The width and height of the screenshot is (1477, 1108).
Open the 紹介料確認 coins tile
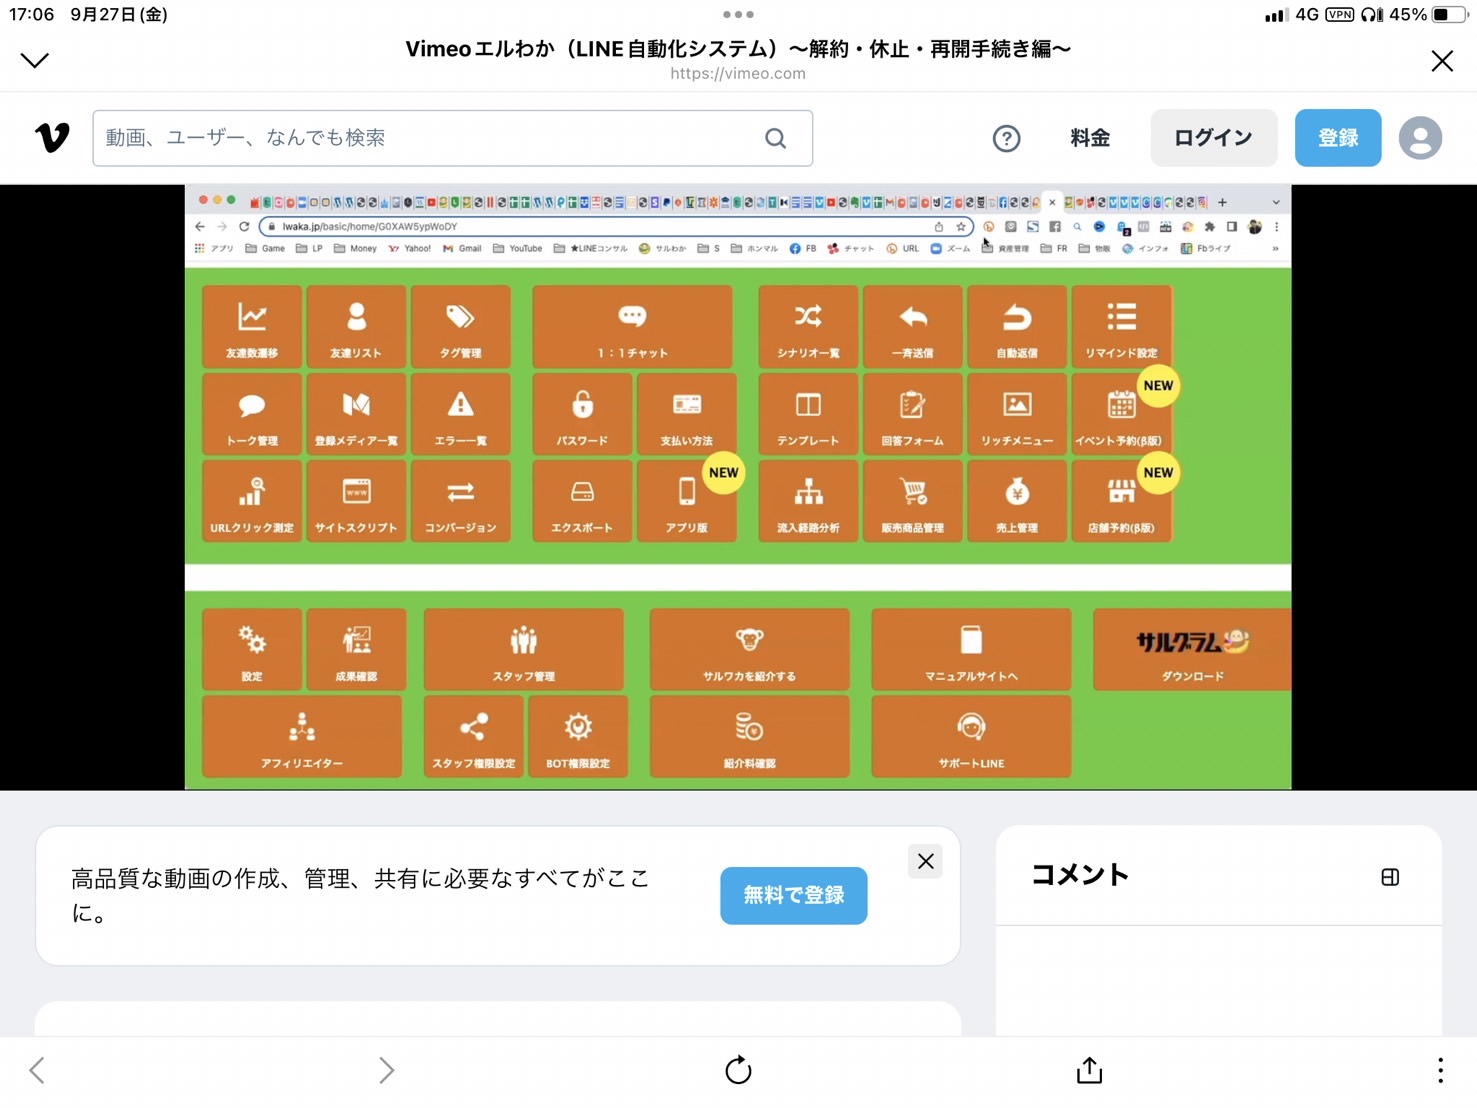(x=749, y=736)
